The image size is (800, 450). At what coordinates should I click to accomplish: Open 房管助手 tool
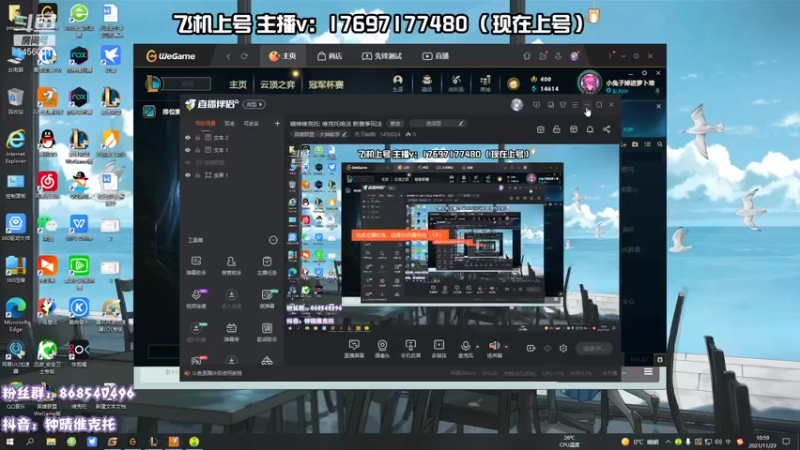point(231,265)
